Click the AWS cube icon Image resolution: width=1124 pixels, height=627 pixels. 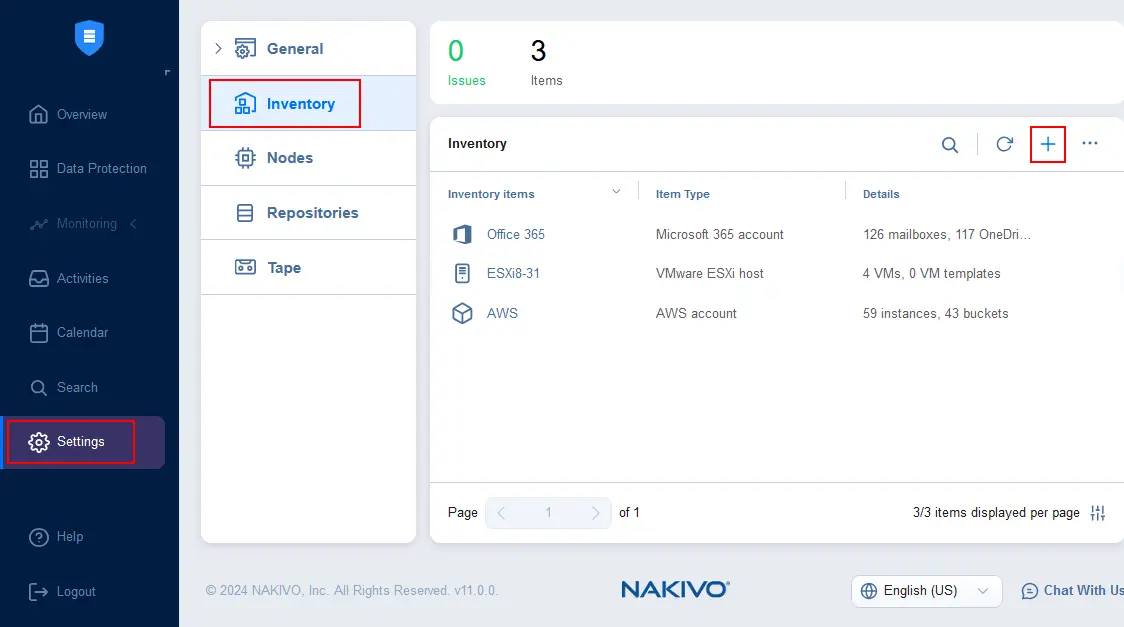click(462, 313)
